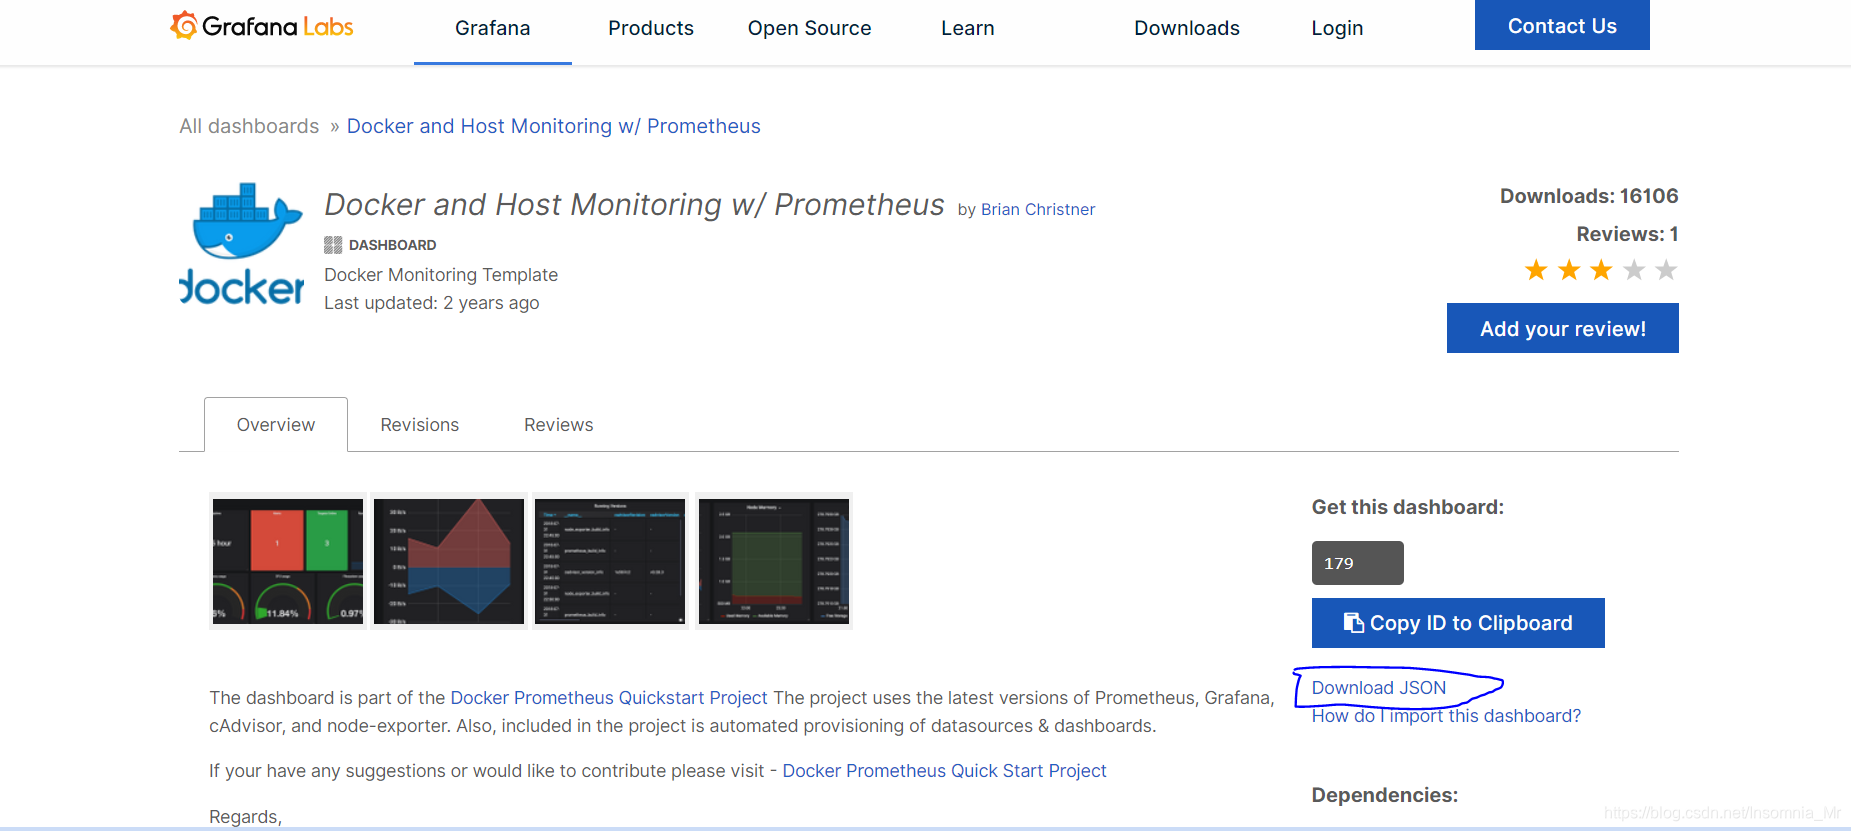Click Login in the top navigation
Screen dimensions: 1851x831
[1337, 28]
